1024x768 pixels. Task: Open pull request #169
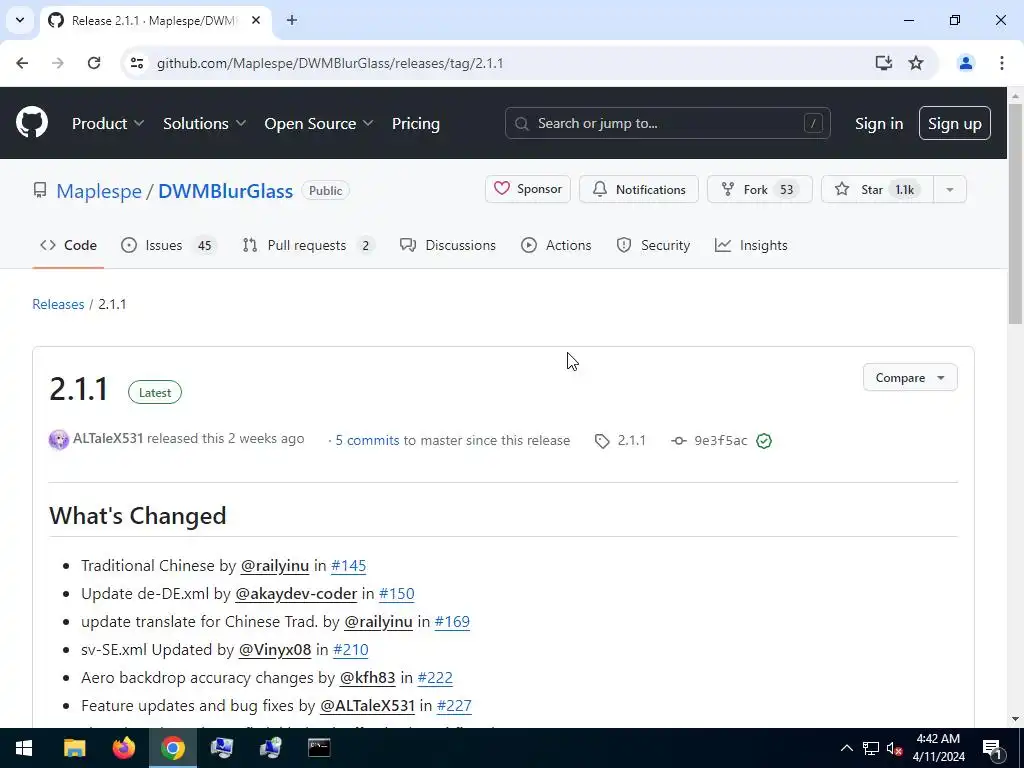[452, 621]
